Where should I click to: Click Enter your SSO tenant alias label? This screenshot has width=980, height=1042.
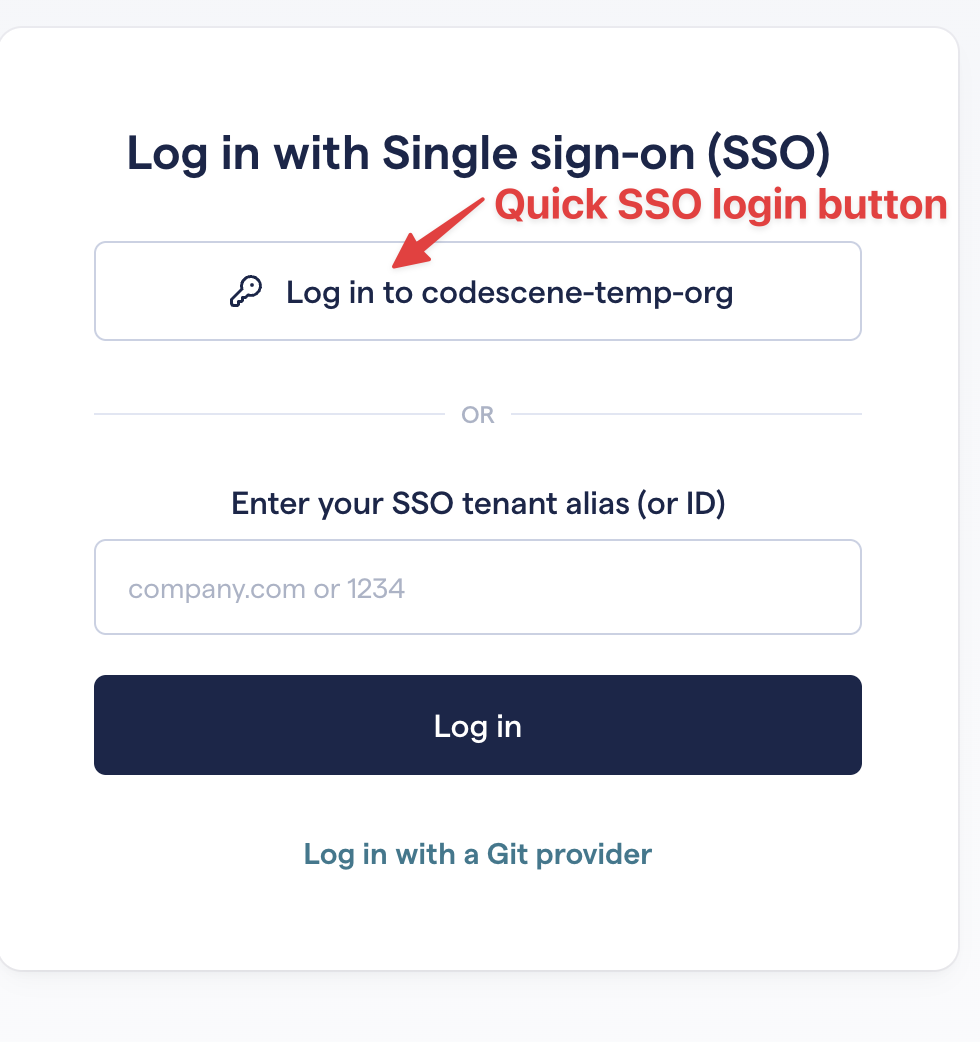click(x=478, y=503)
